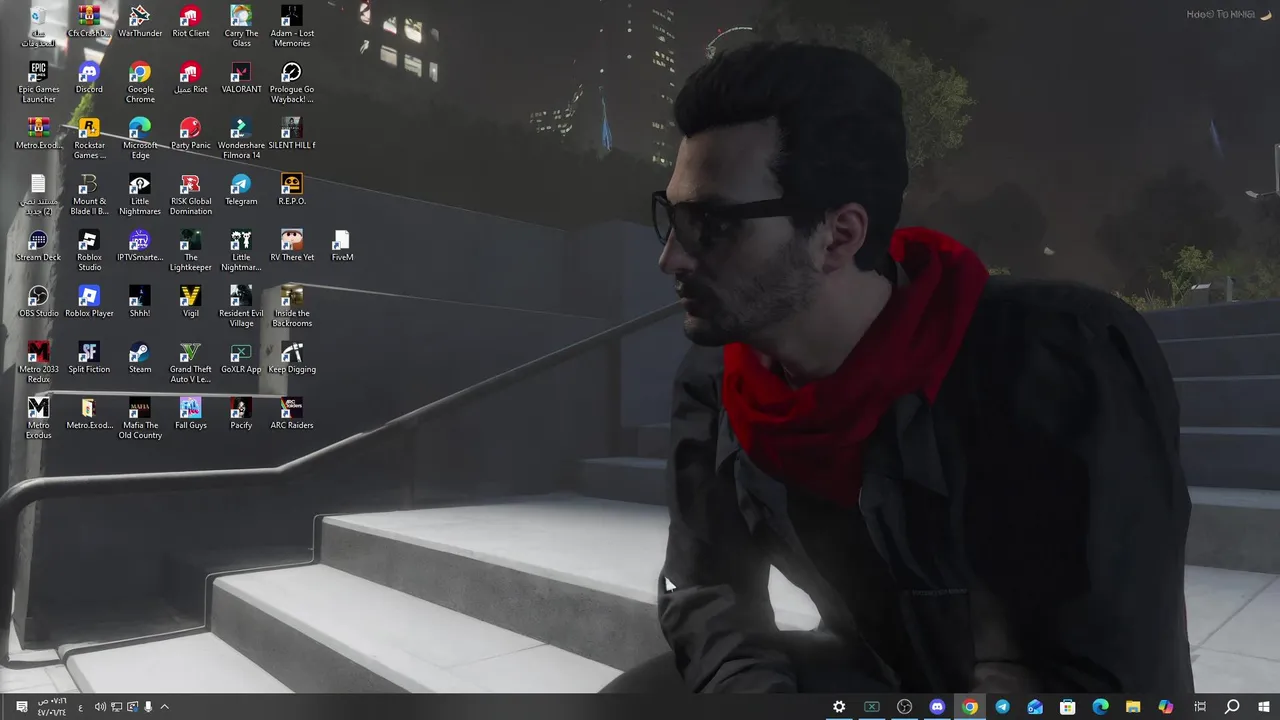This screenshot has width=1280, height=720.
Task: Select the Fall Guys desktop icon
Action: [190, 414]
